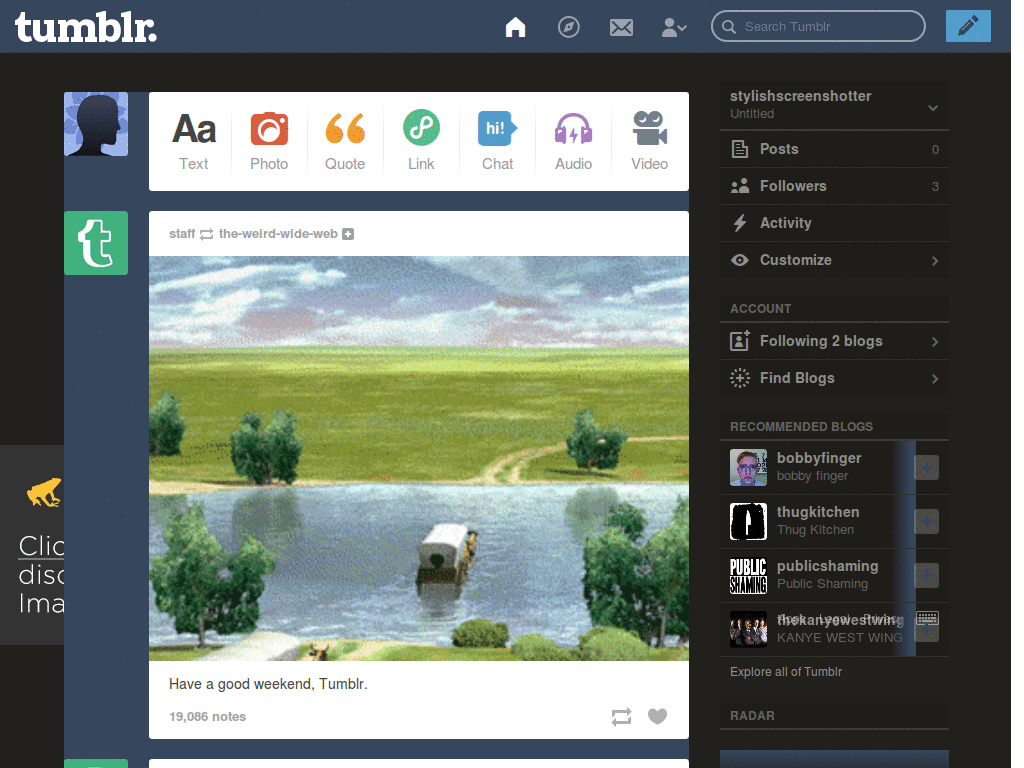Open the bobbyfinger recommended blog
1024x768 pixels.
click(x=819, y=458)
